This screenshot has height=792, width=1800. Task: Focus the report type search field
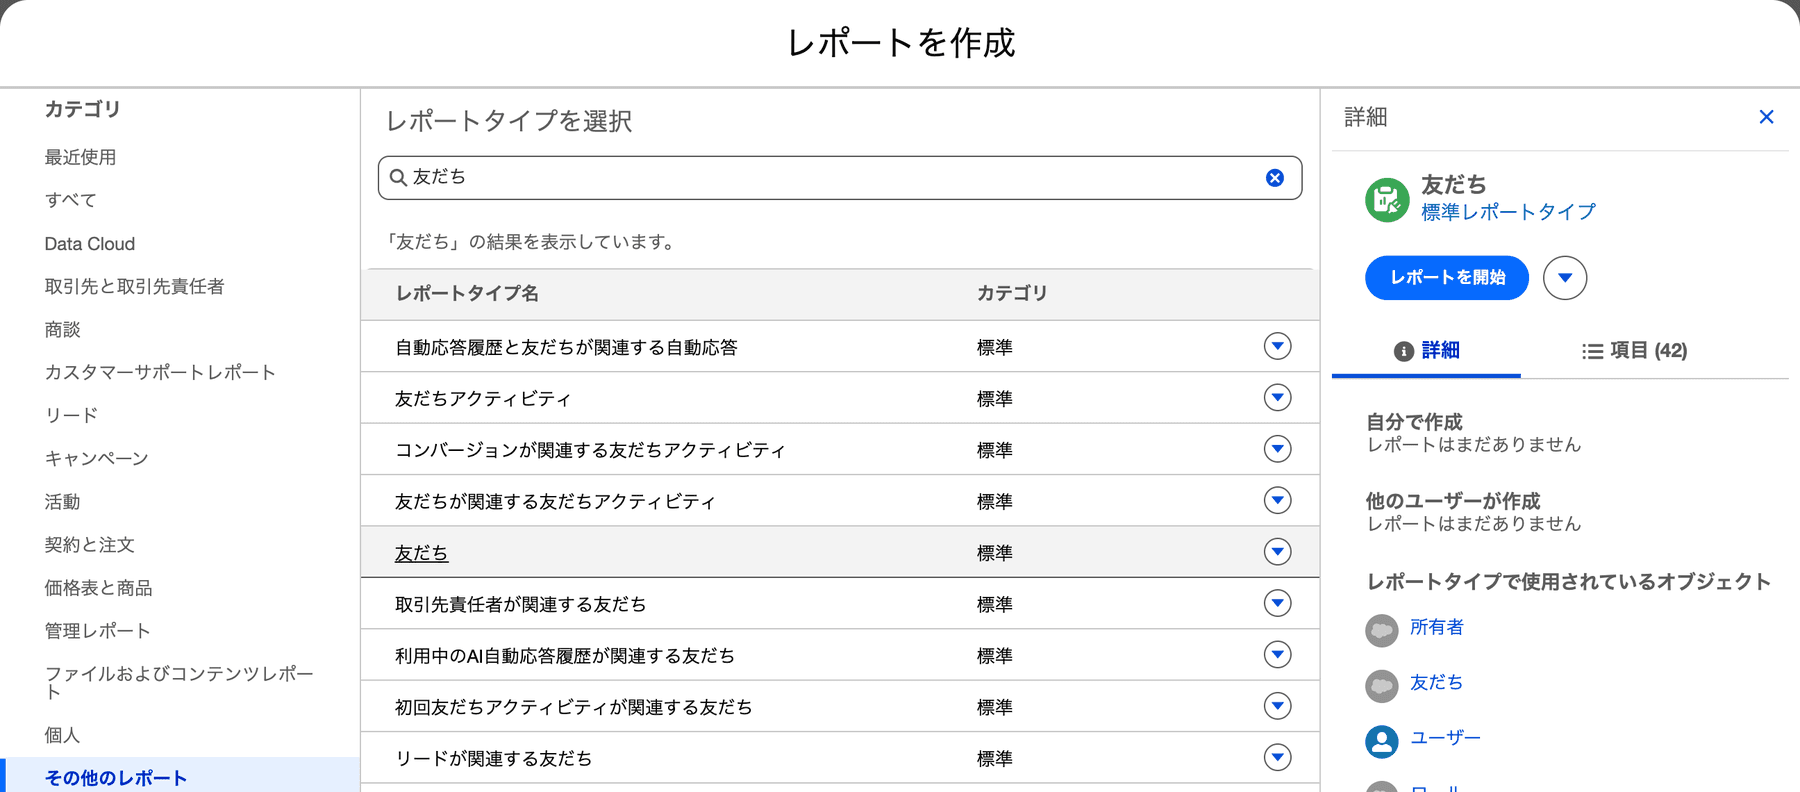(x=840, y=178)
